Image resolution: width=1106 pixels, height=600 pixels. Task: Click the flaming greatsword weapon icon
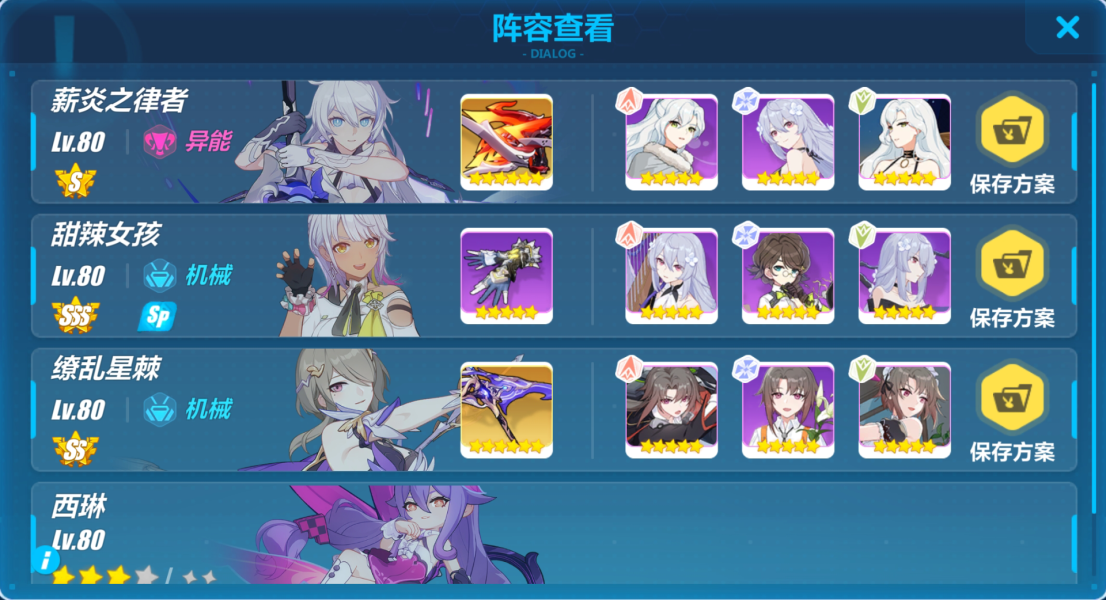point(506,142)
